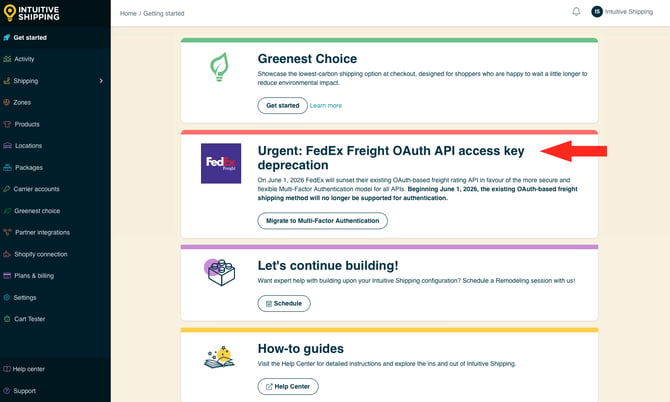Open notifications bell
Viewport: 670px width, 402px height.
click(576, 12)
